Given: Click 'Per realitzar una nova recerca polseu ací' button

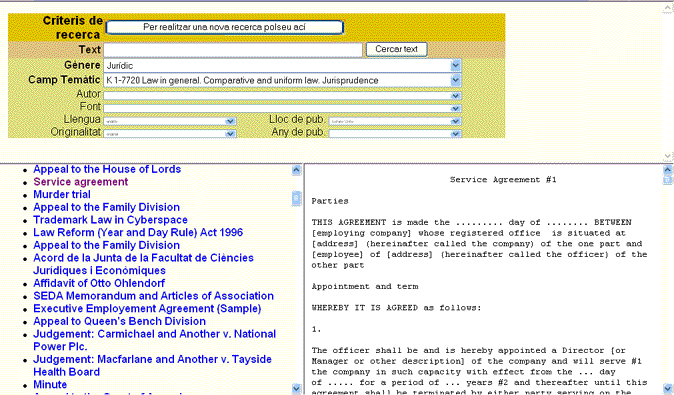Looking at the screenshot, I should tap(224, 27).
